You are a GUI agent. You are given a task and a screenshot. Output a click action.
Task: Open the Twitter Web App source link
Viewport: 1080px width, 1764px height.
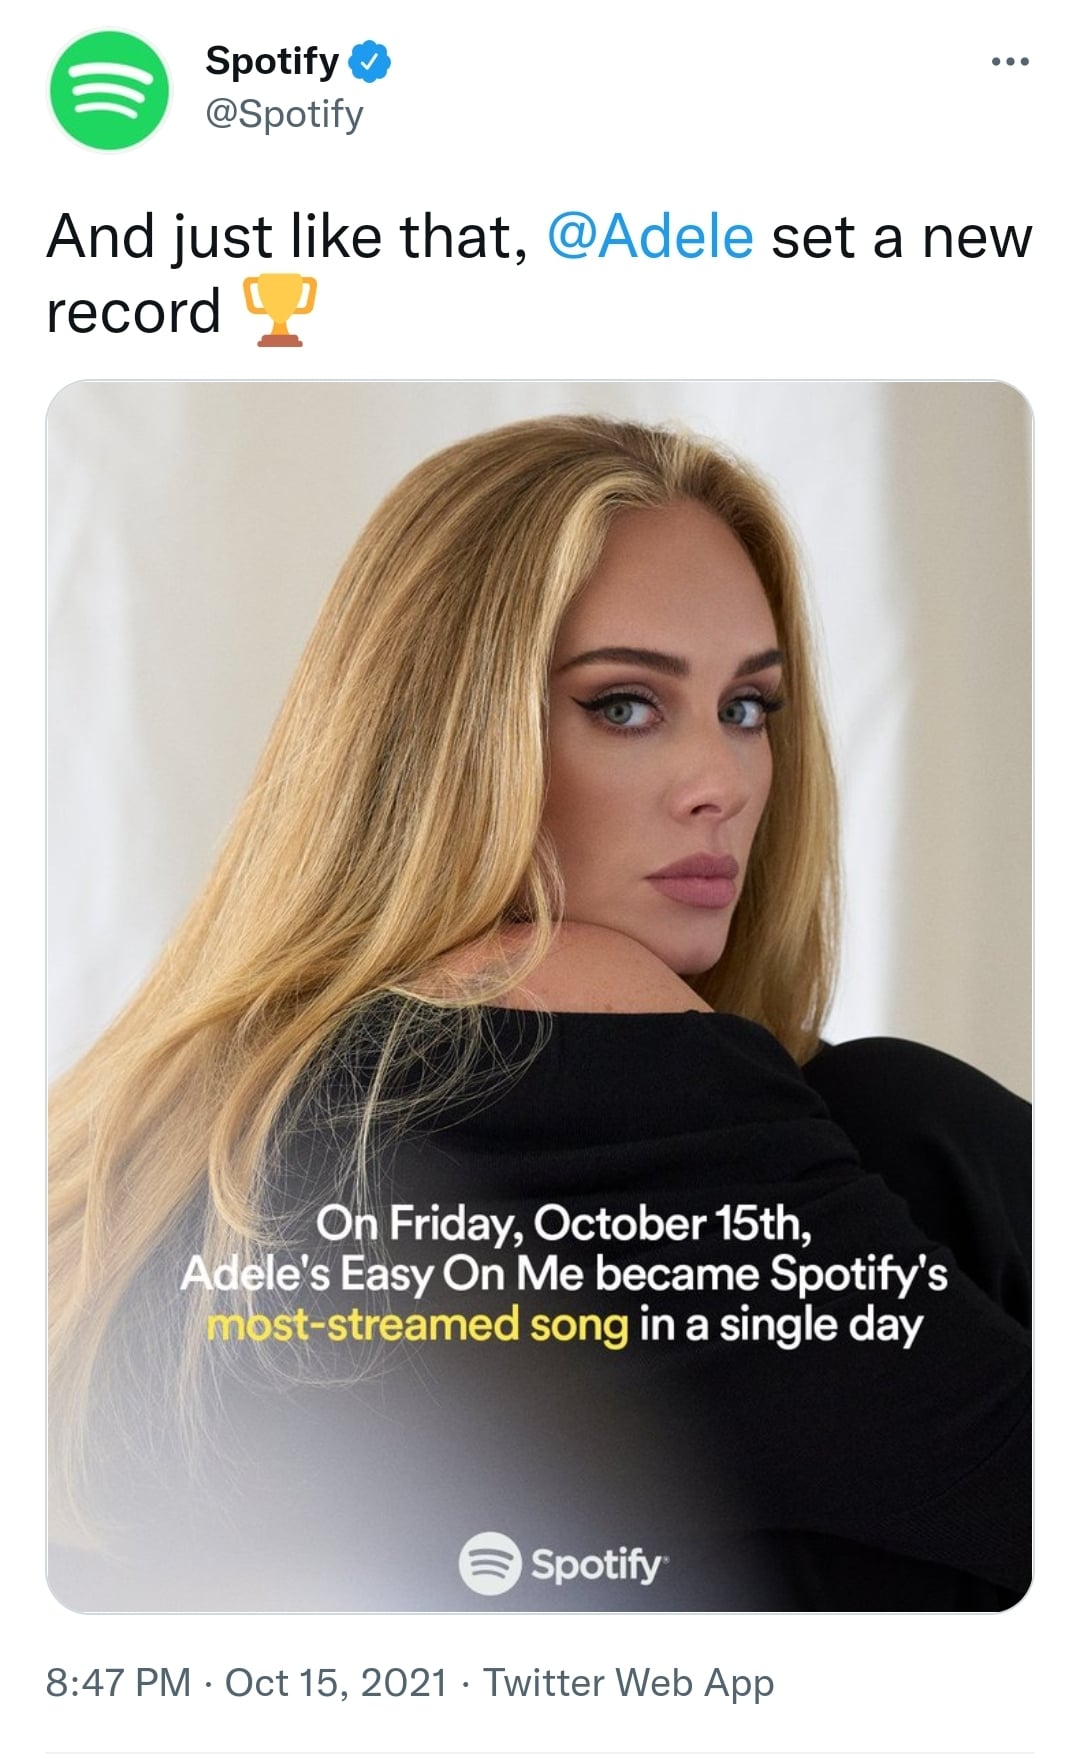point(629,1683)
